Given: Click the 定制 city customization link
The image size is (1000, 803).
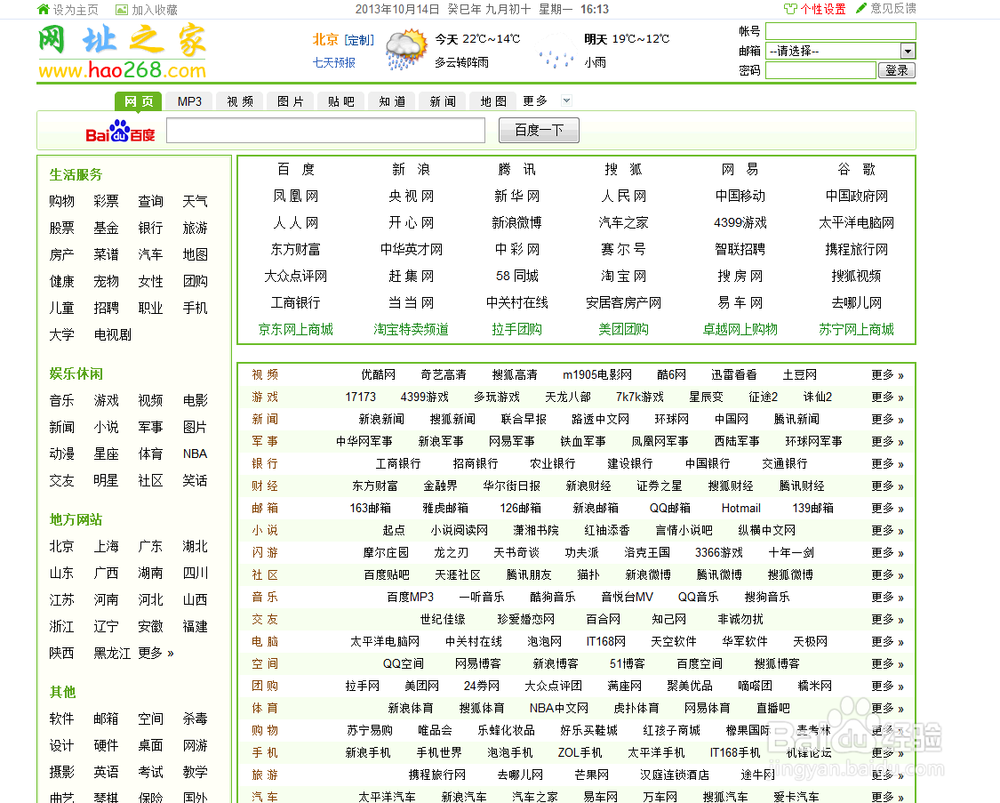Looking at the screenshot, I should click(x=357, y=42).
